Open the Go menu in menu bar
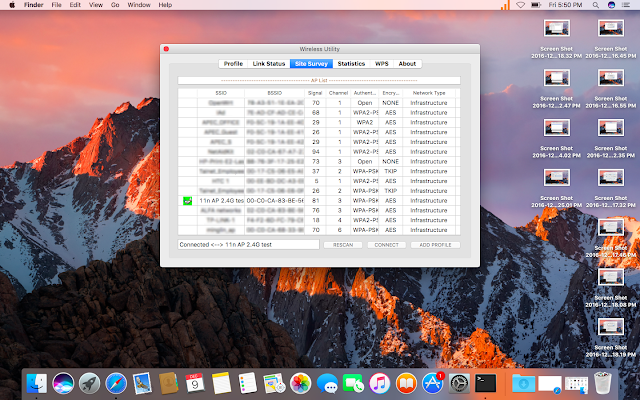This screenshot has height=400, width=640. pos(113,5)
